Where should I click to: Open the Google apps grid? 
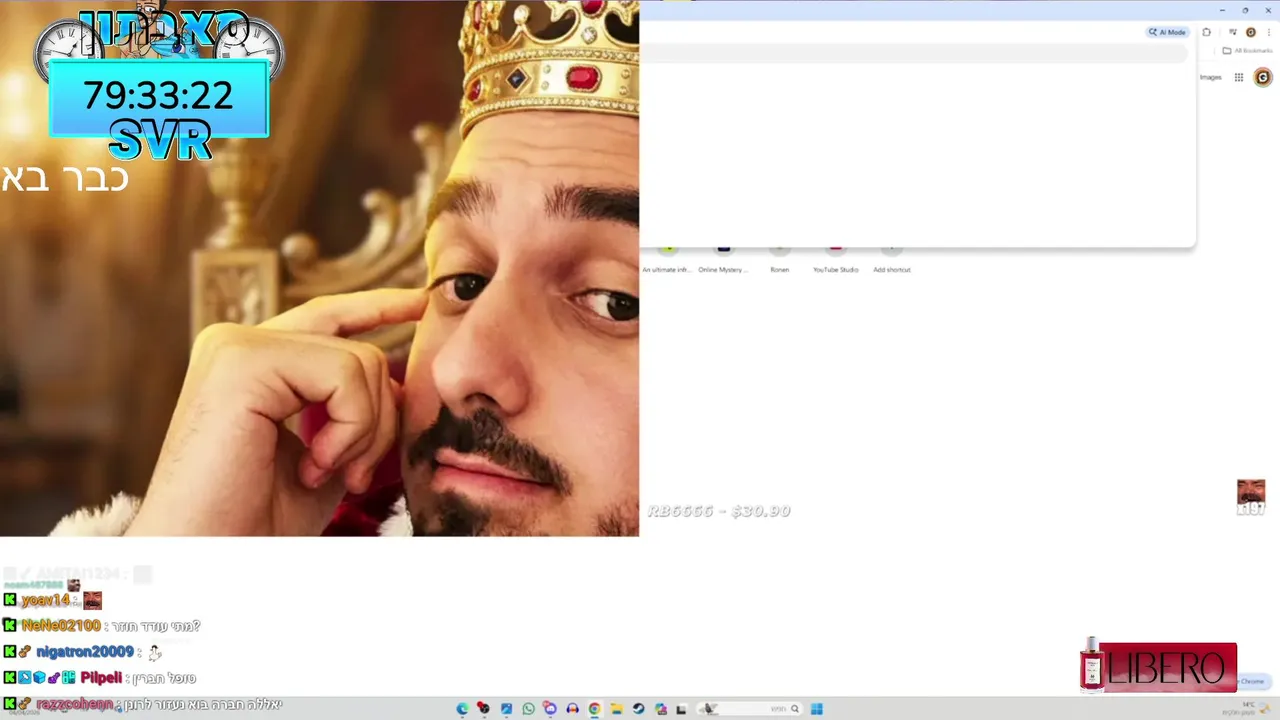[x=1239, y=77]
